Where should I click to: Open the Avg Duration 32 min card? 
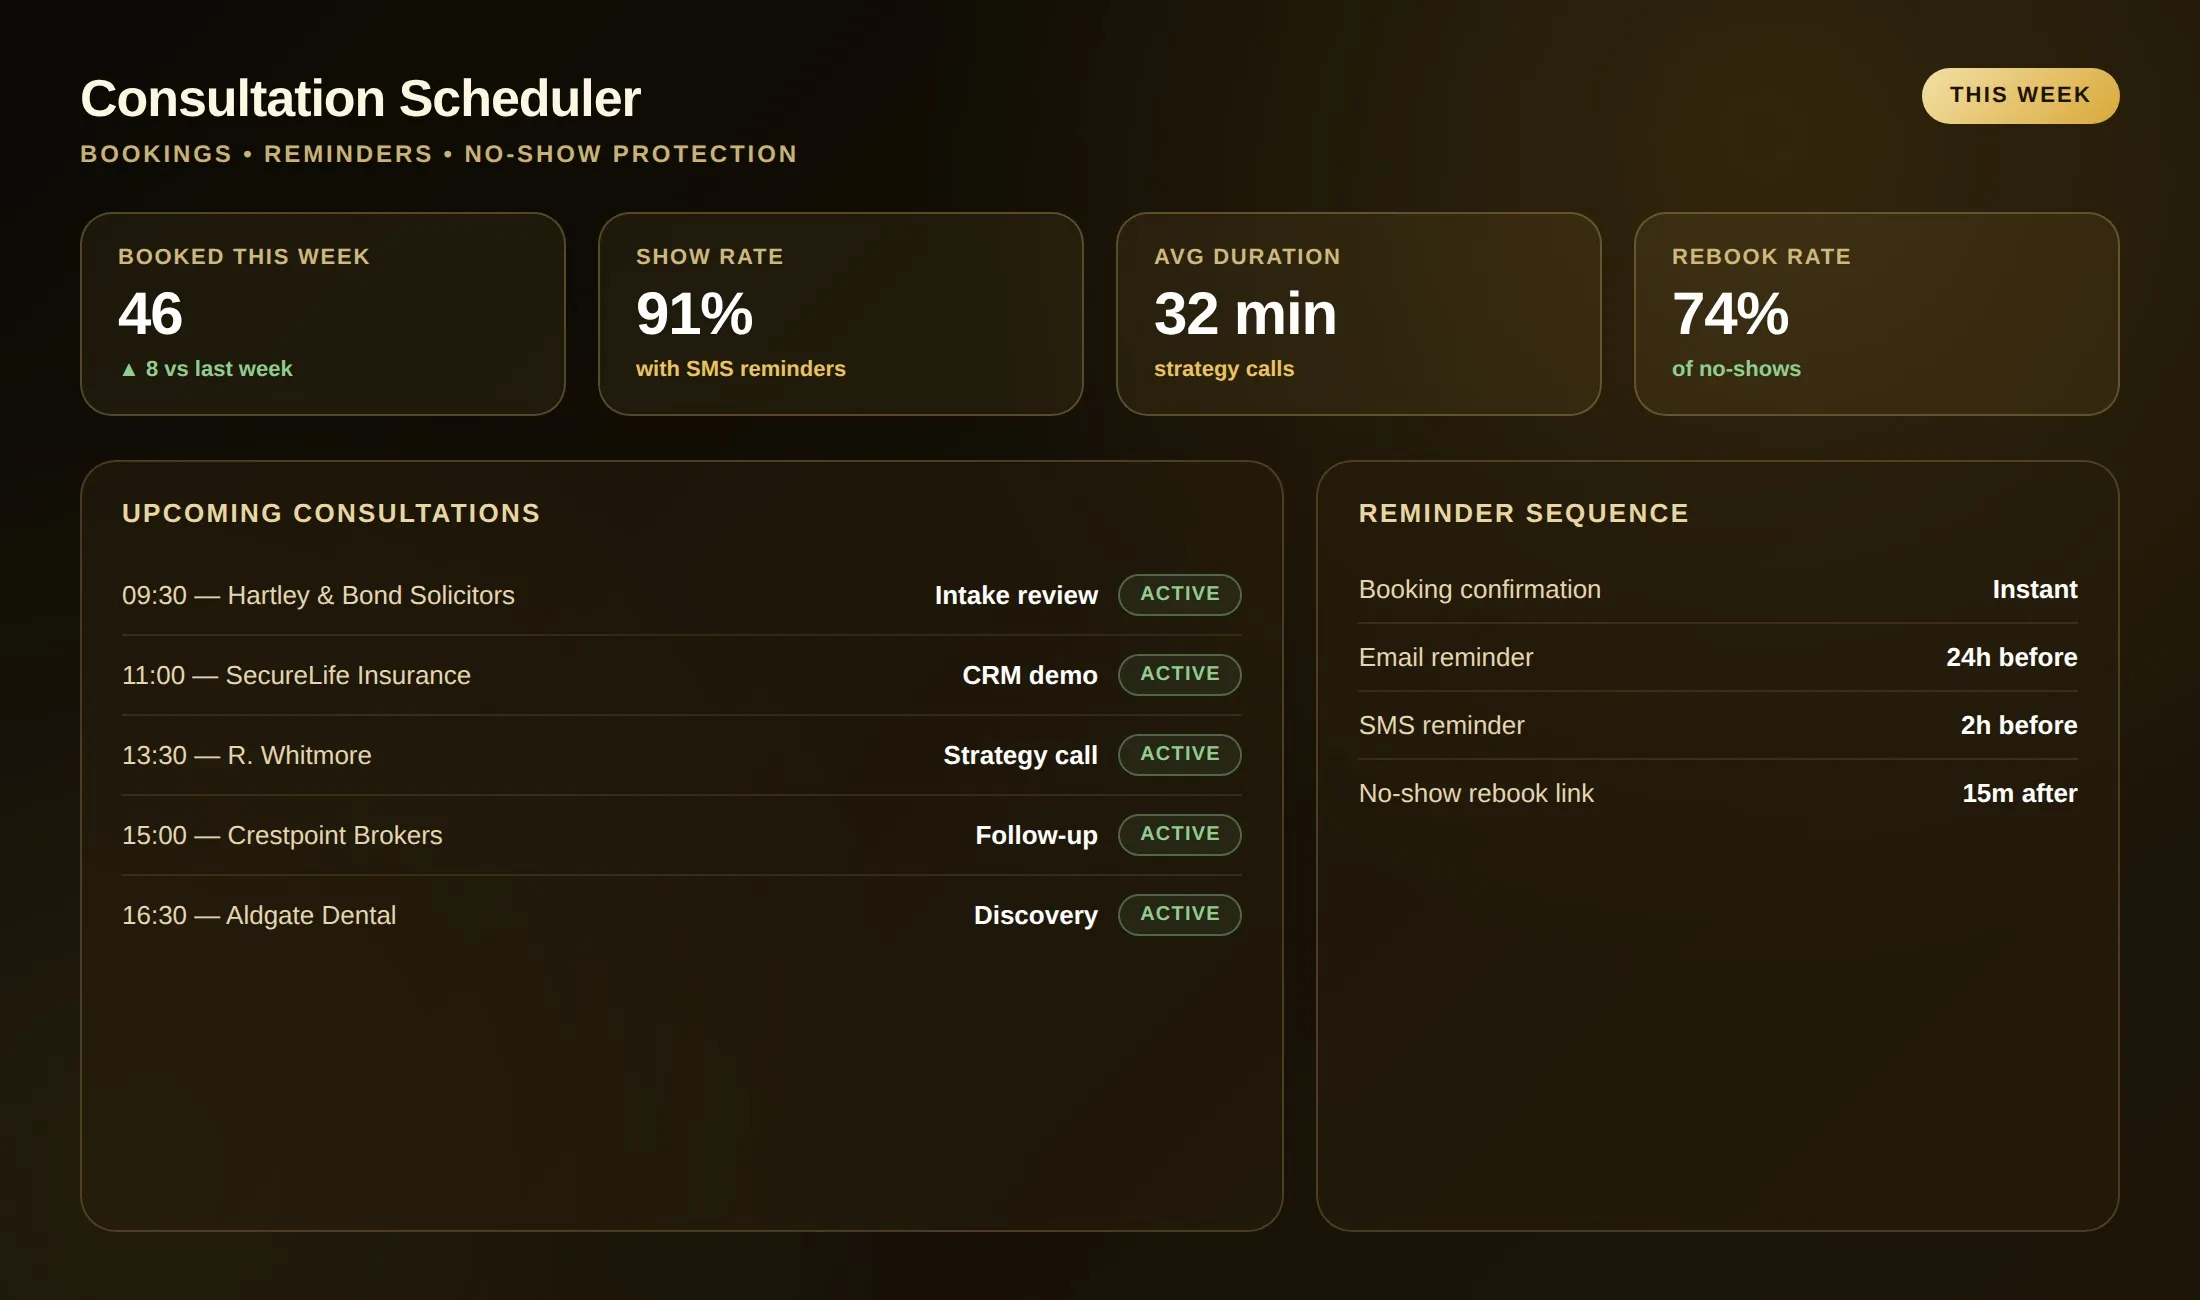pos(1359,314)
